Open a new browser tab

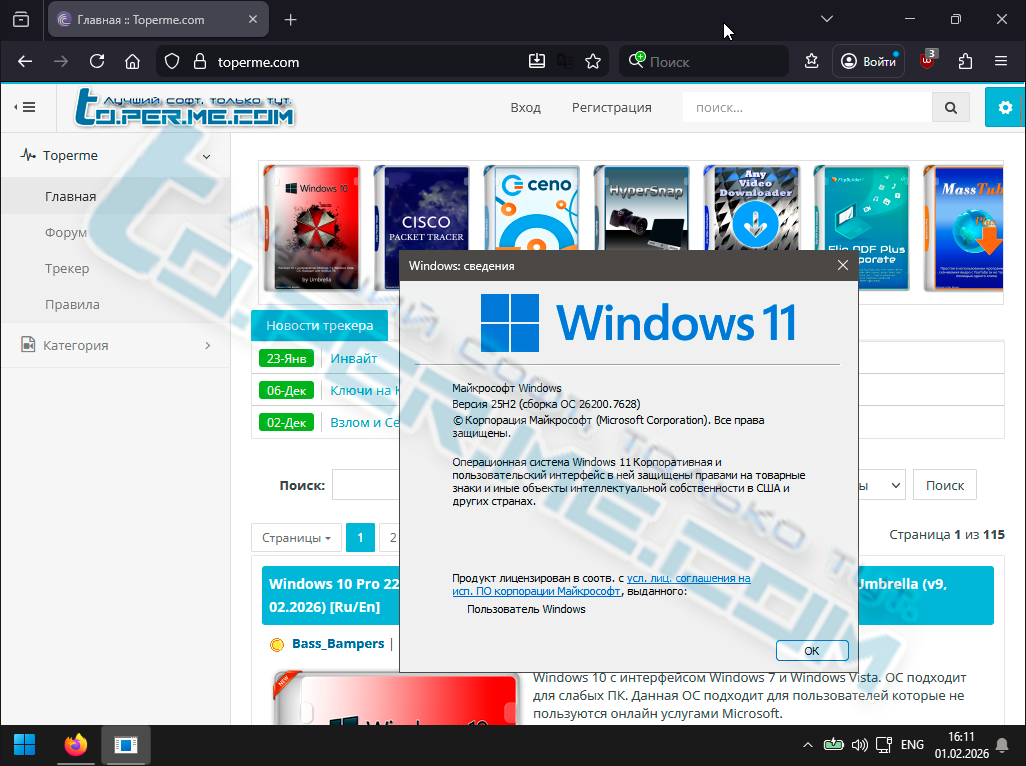[x=291, y=20]
